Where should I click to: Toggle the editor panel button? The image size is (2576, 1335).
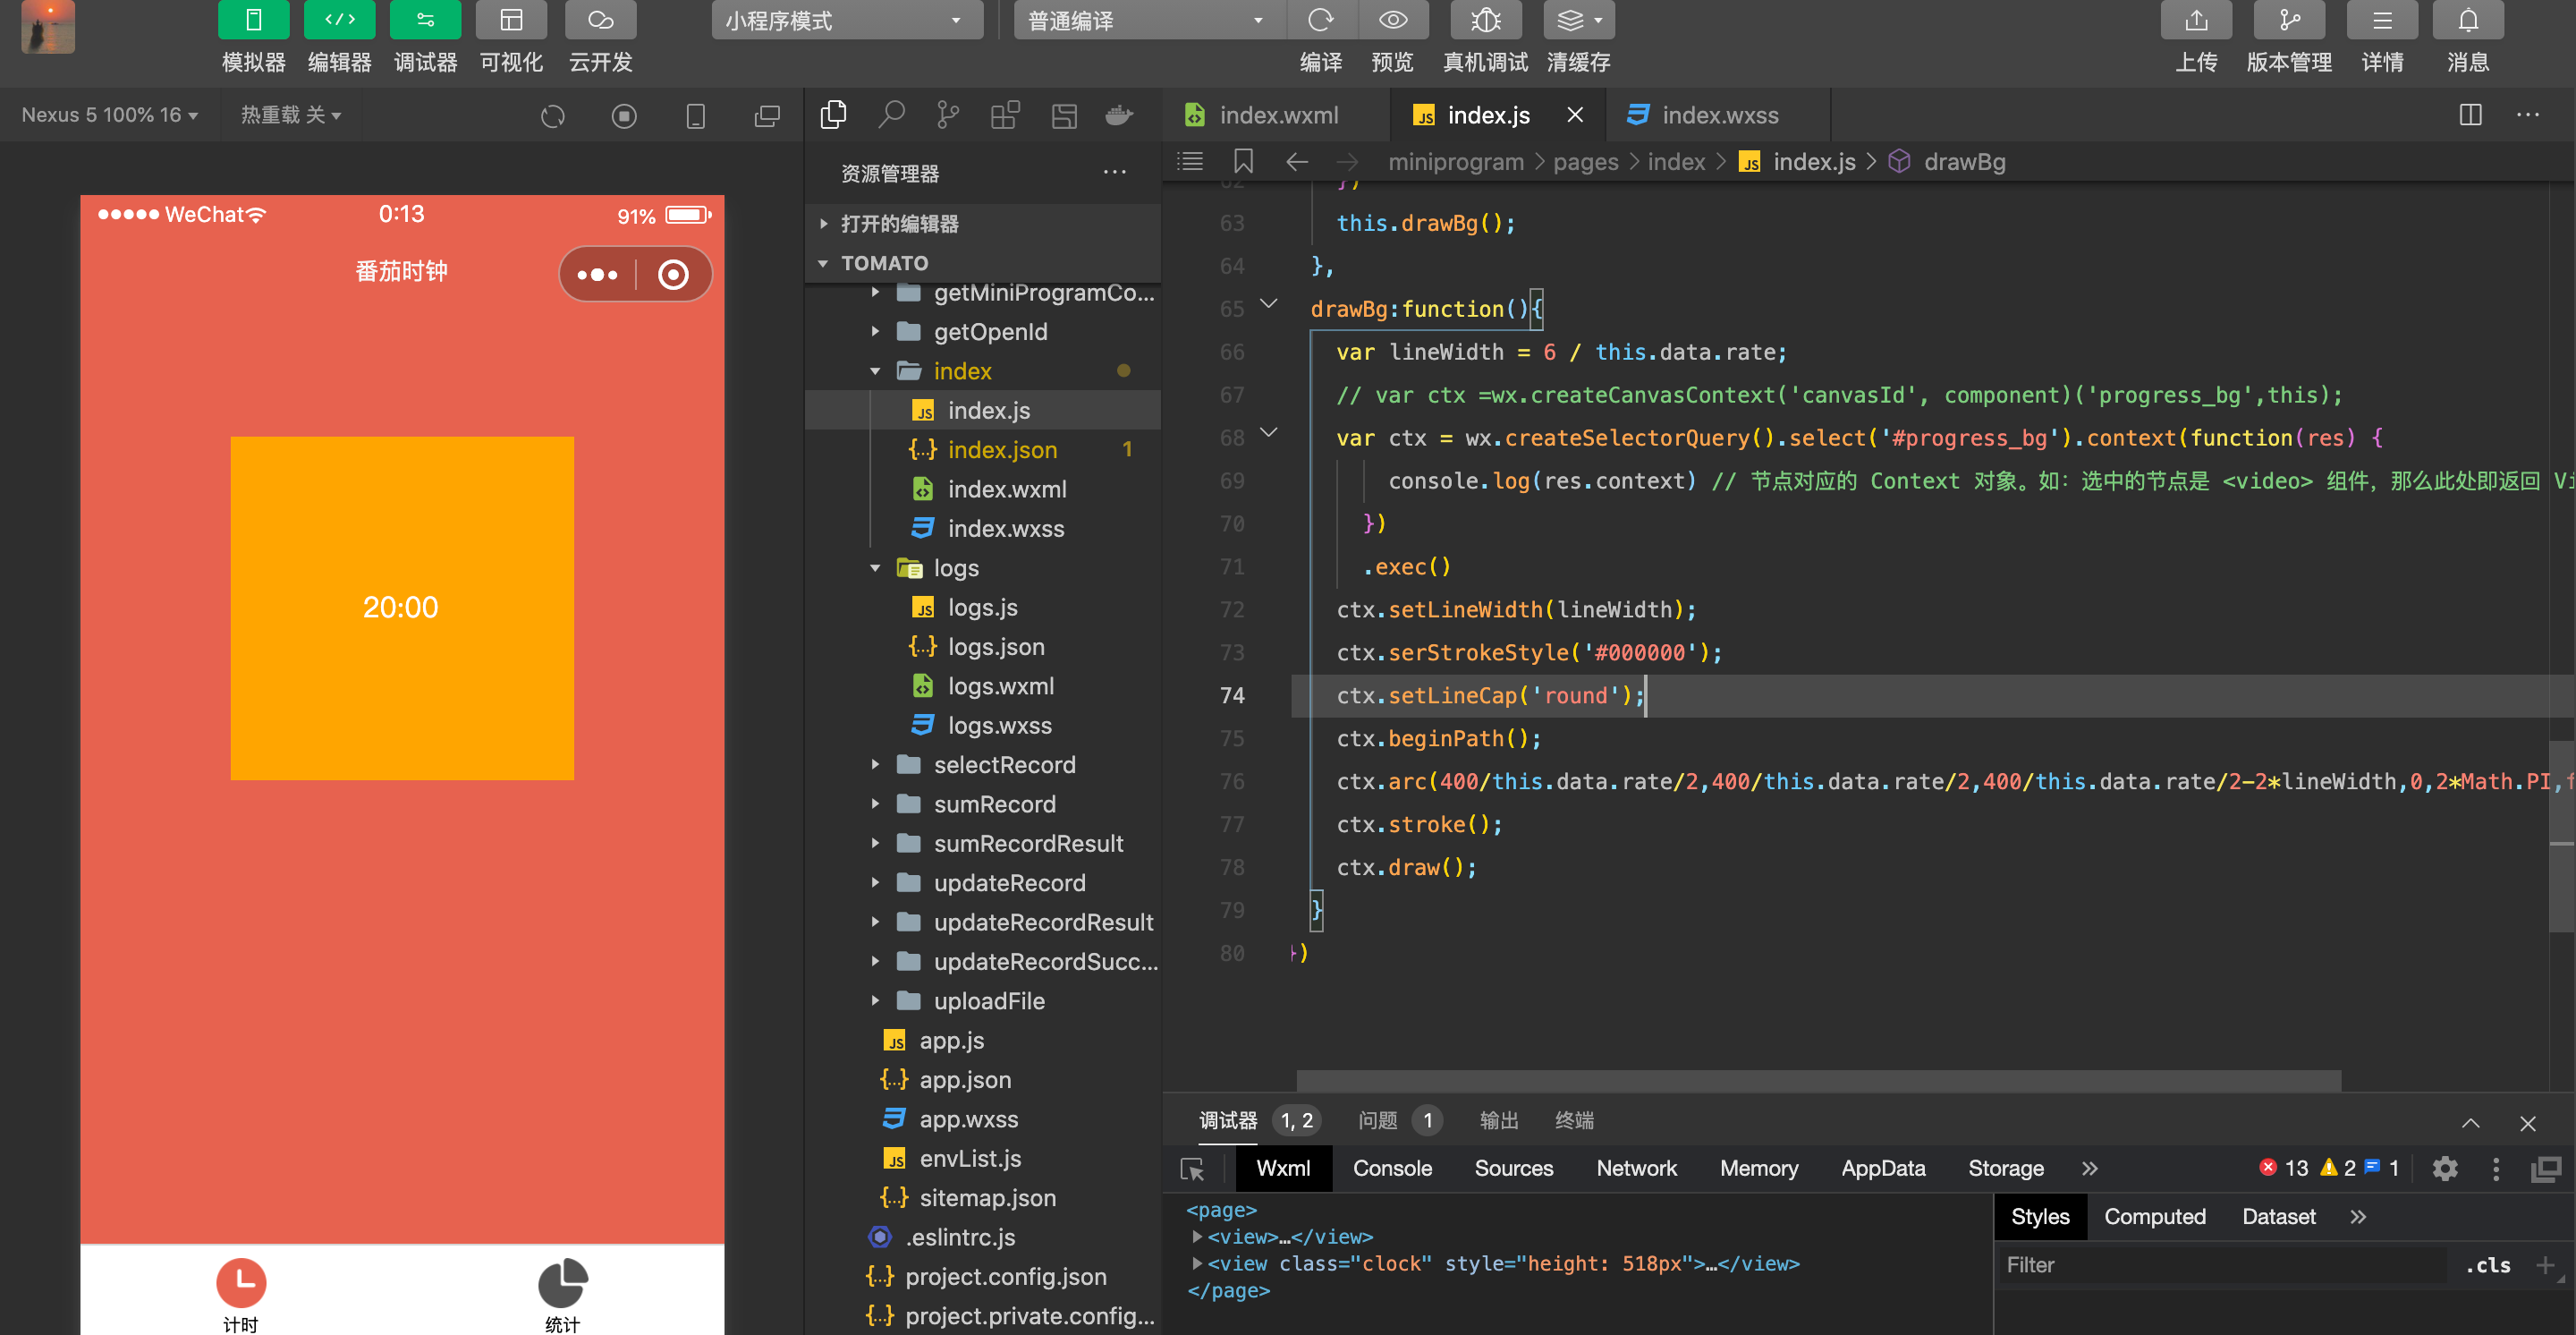tap(339, 20)
